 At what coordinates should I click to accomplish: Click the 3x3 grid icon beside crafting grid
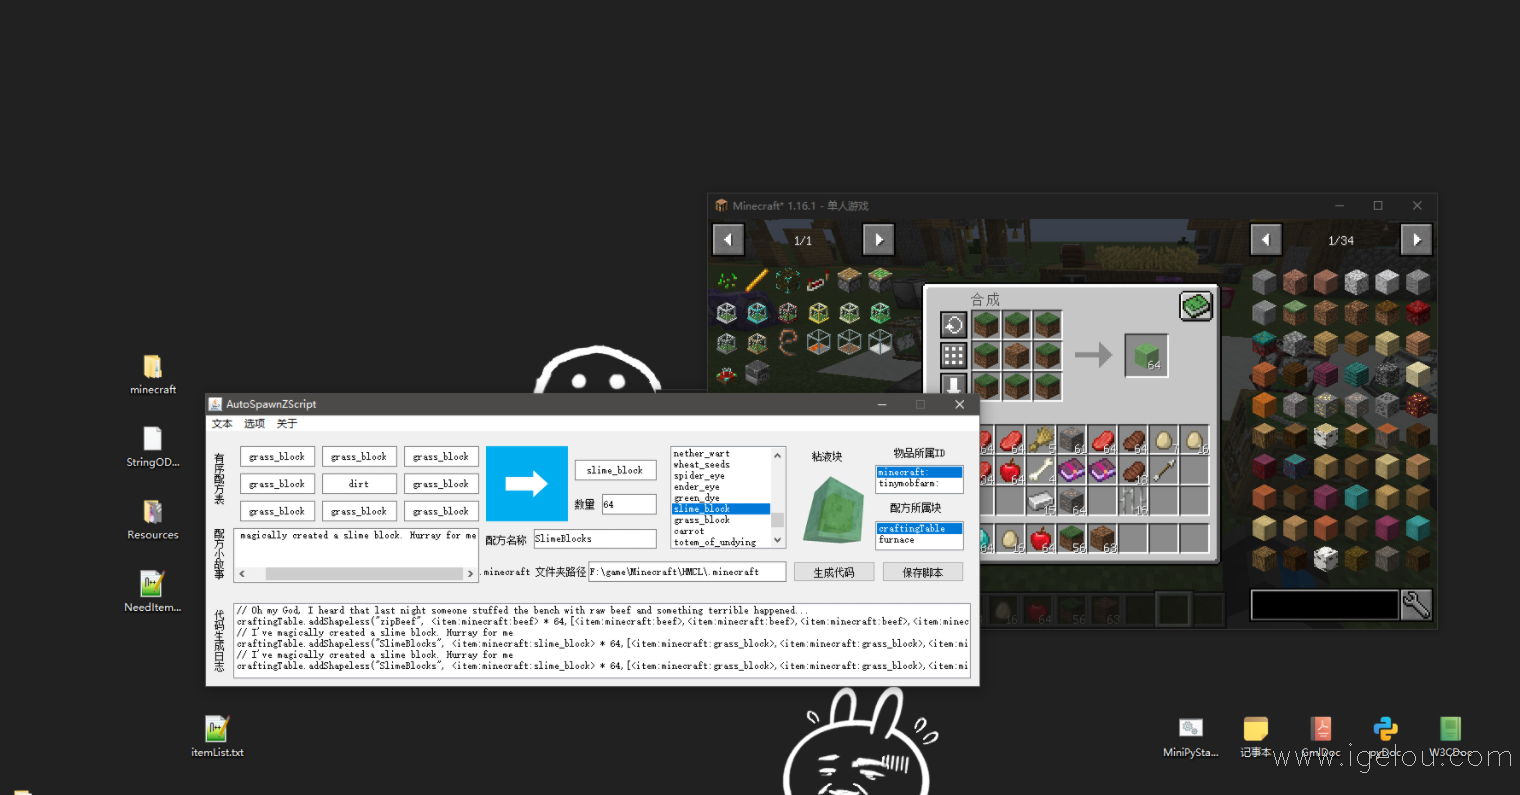953,355
